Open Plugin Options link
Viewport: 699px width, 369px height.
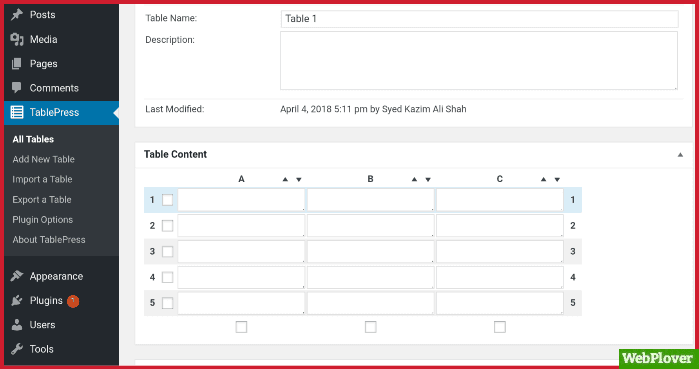42,219
